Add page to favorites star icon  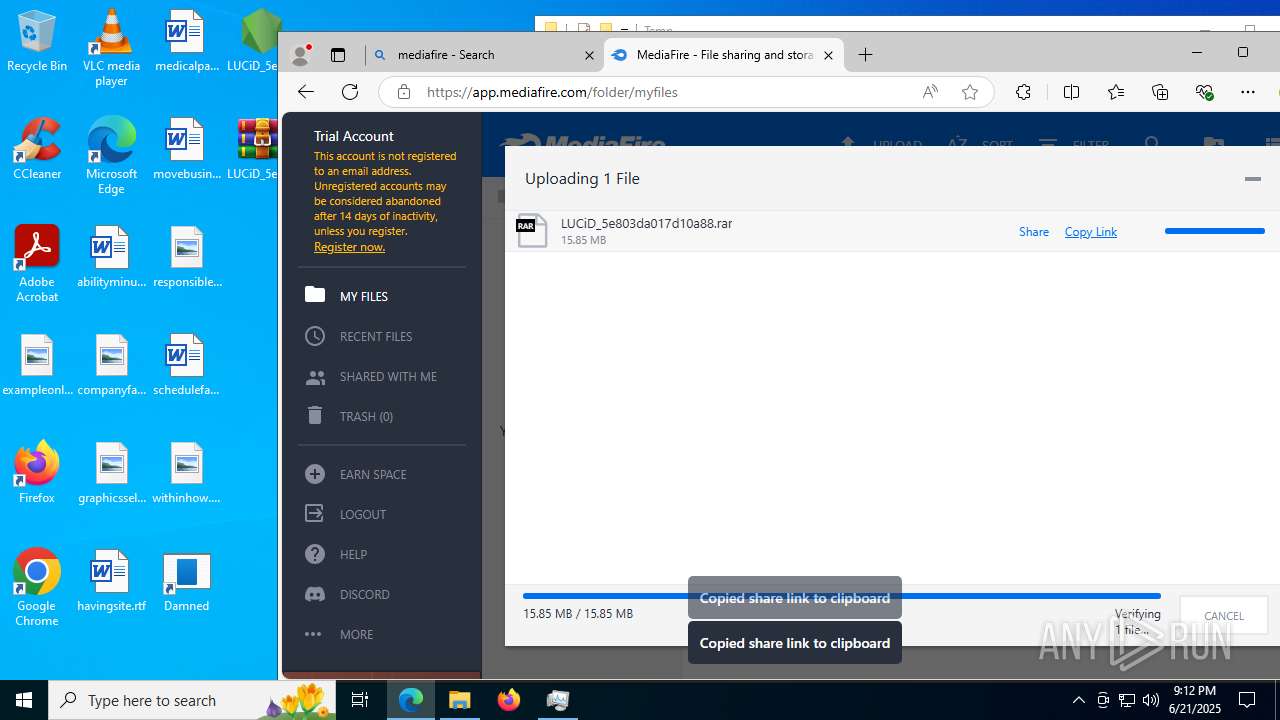click(970, 92)
